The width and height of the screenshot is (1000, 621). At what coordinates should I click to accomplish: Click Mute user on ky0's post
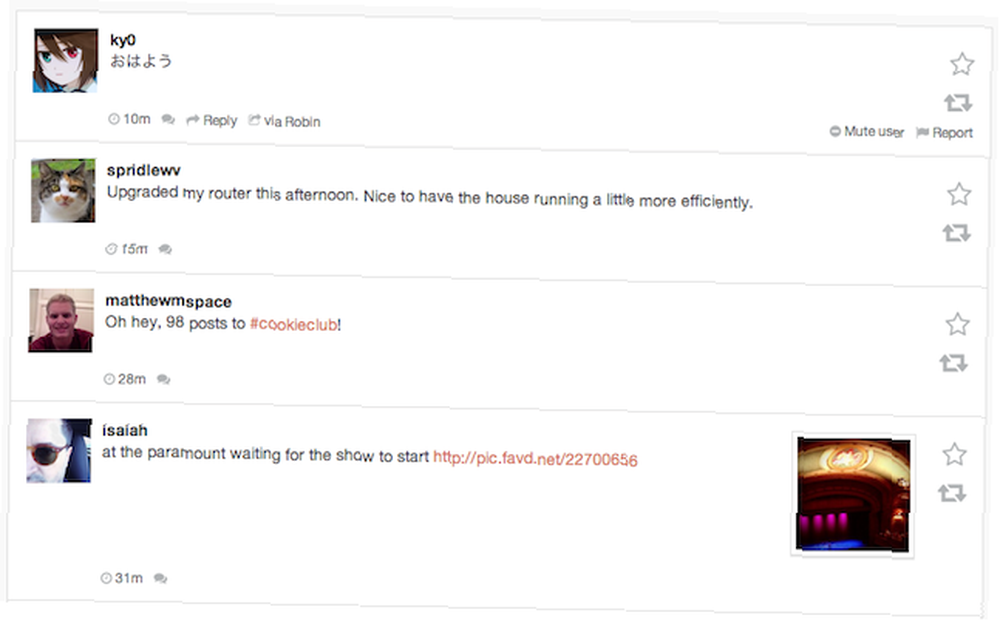pos(867,131)
